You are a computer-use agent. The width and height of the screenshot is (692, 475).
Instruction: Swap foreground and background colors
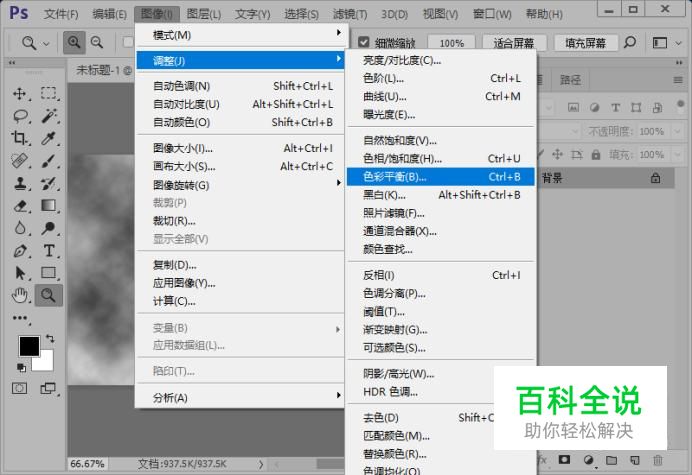[x=50, y=339]
